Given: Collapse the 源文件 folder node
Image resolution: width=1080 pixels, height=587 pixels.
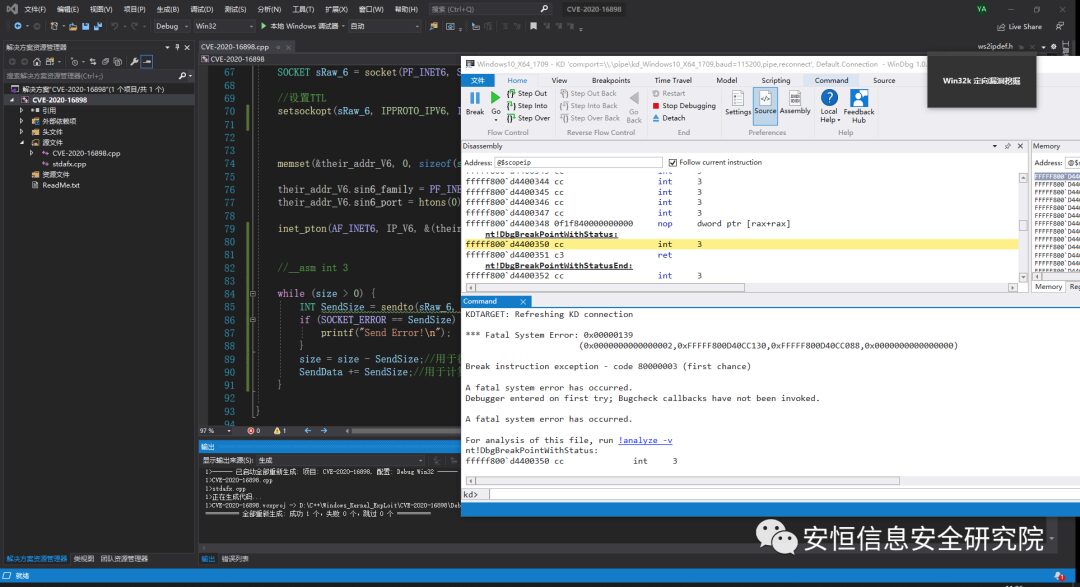Looking at the screenshot, I should click(21, 143).
